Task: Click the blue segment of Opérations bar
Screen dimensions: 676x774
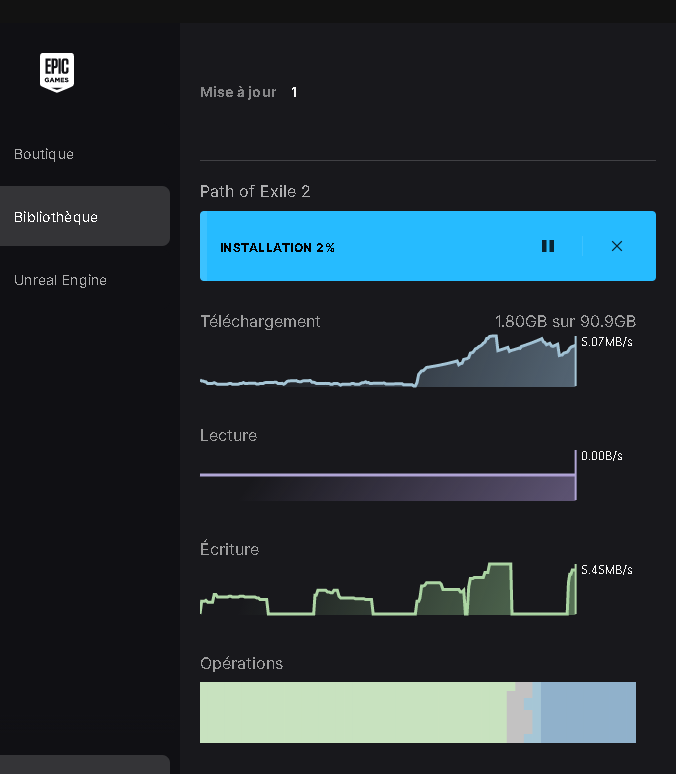Action: [588, 712]
